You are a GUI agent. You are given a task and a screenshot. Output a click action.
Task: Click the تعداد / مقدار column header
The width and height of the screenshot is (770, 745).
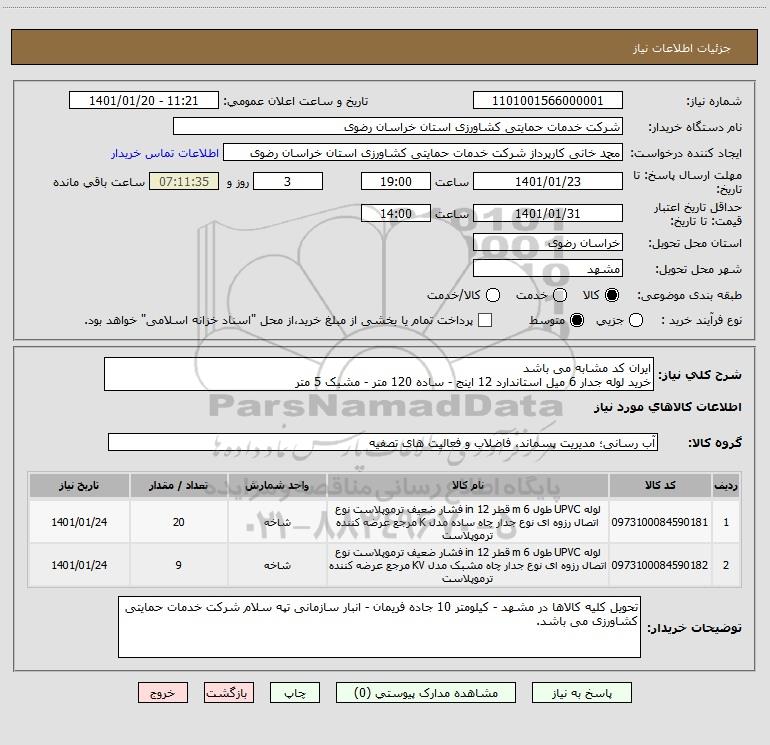(x=178, y=485)
